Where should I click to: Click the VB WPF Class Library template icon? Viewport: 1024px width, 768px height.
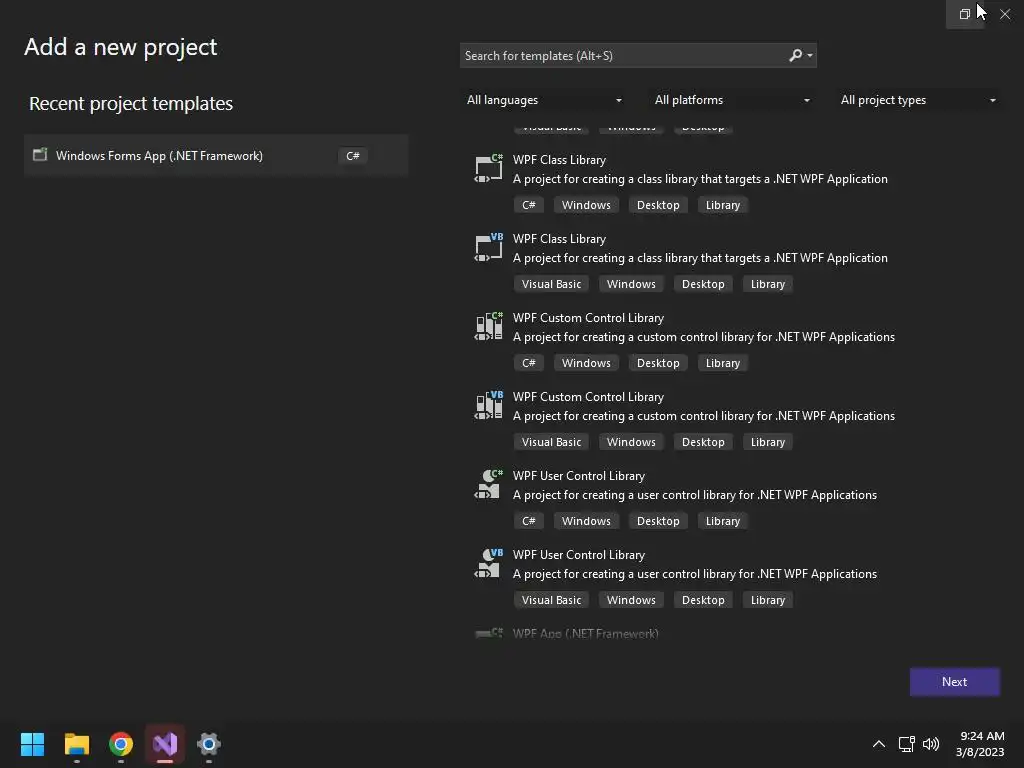click(x=488, y=248)
